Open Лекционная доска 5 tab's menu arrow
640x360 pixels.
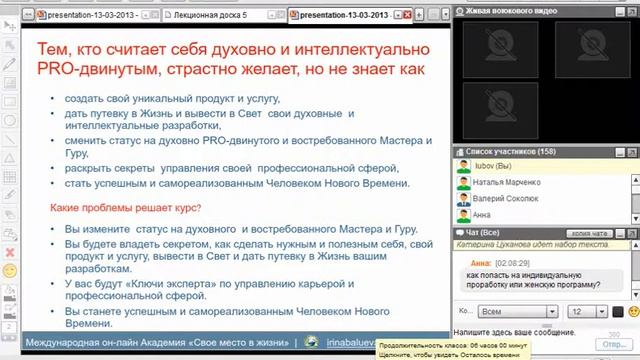tap(271, 15)
